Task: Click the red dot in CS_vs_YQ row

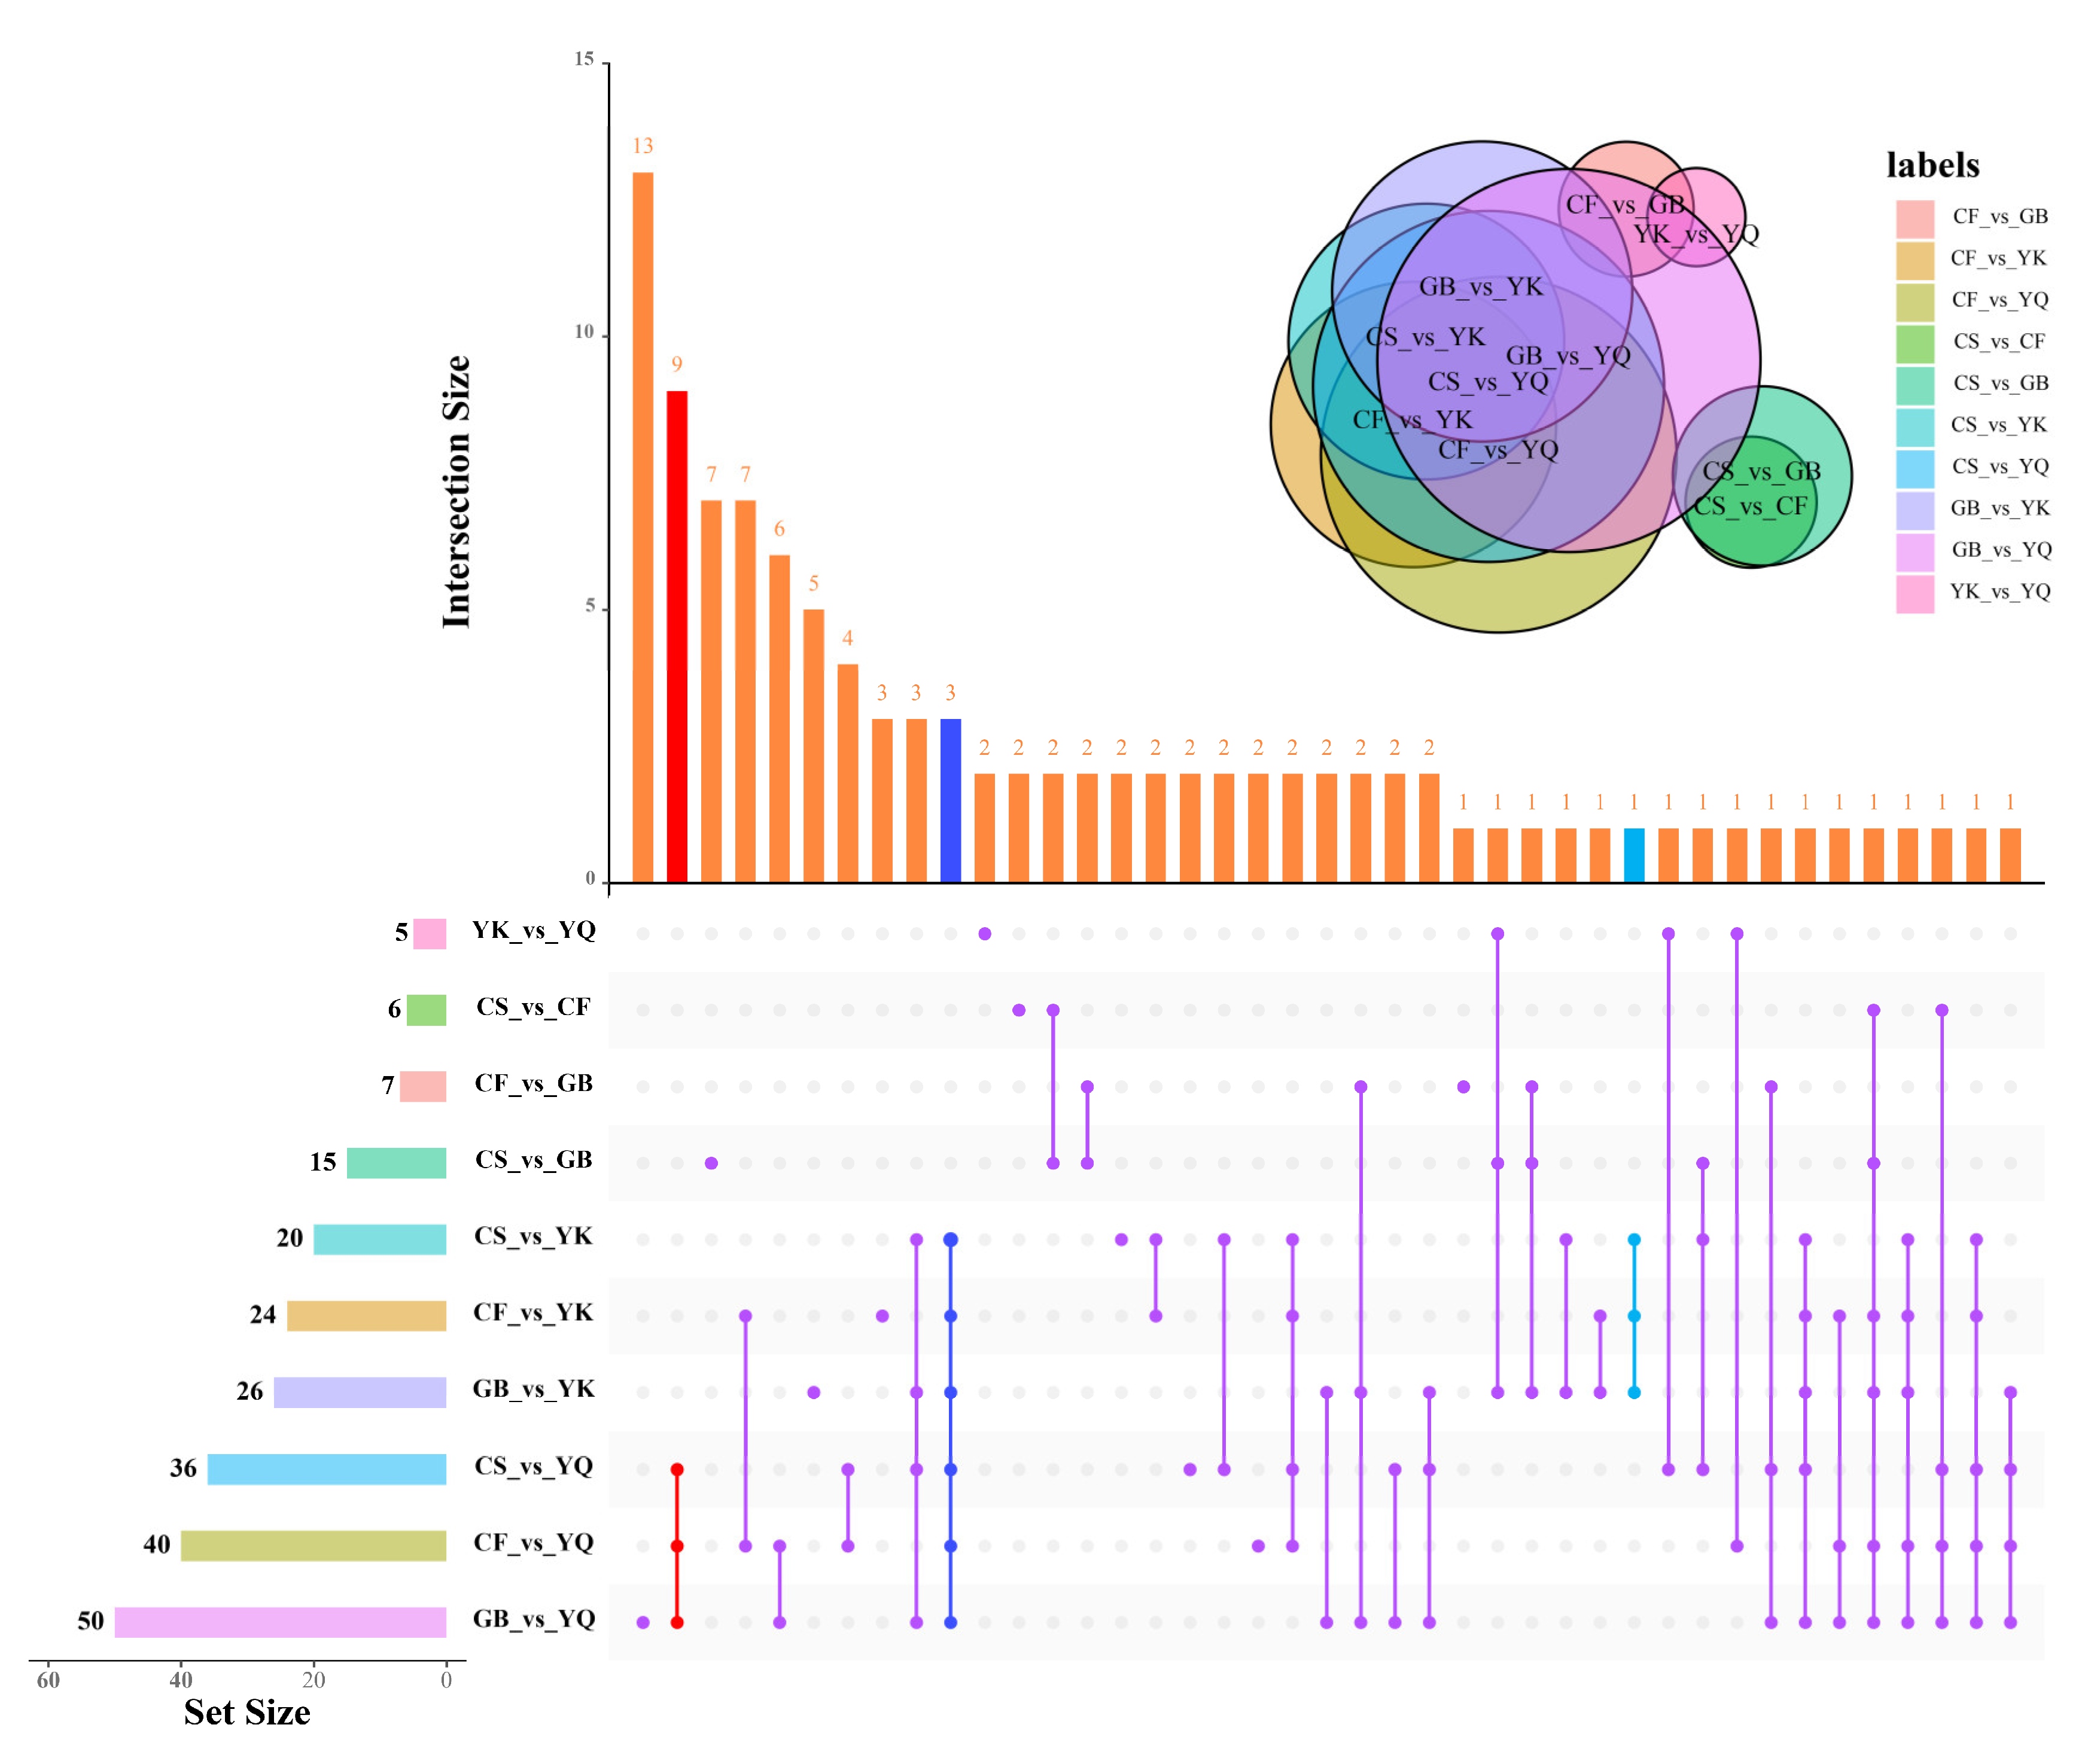Action: pos(677,1469)
